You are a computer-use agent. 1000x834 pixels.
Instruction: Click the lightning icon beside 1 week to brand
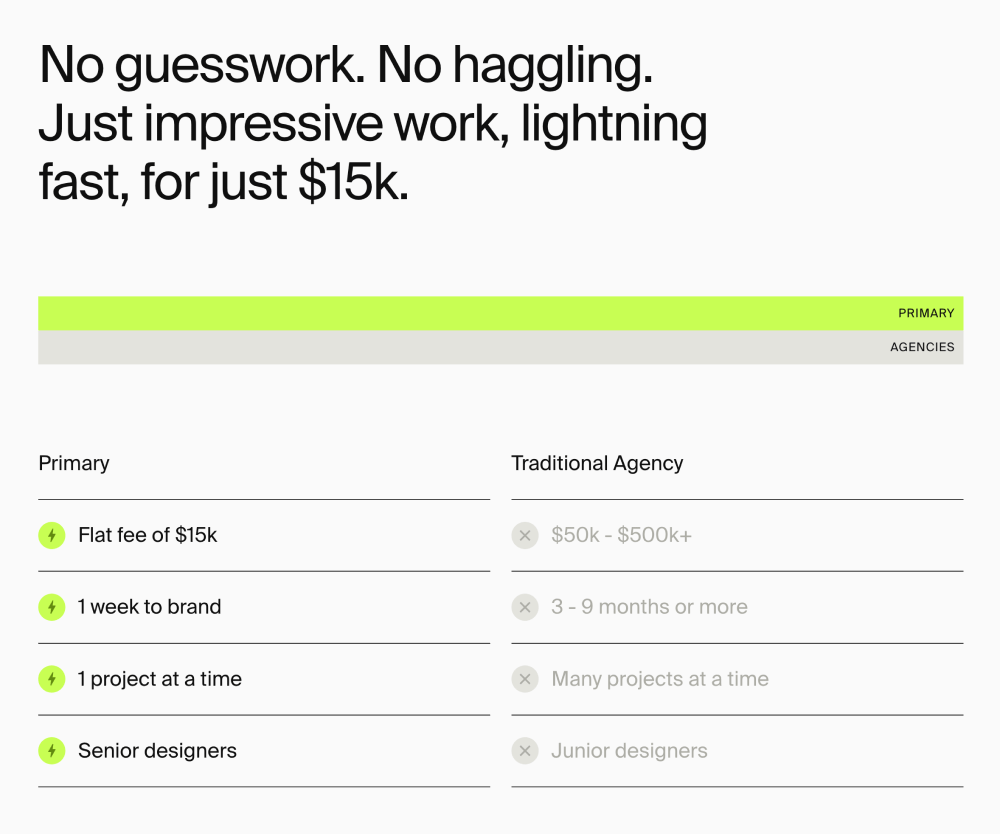coord(52,607)
